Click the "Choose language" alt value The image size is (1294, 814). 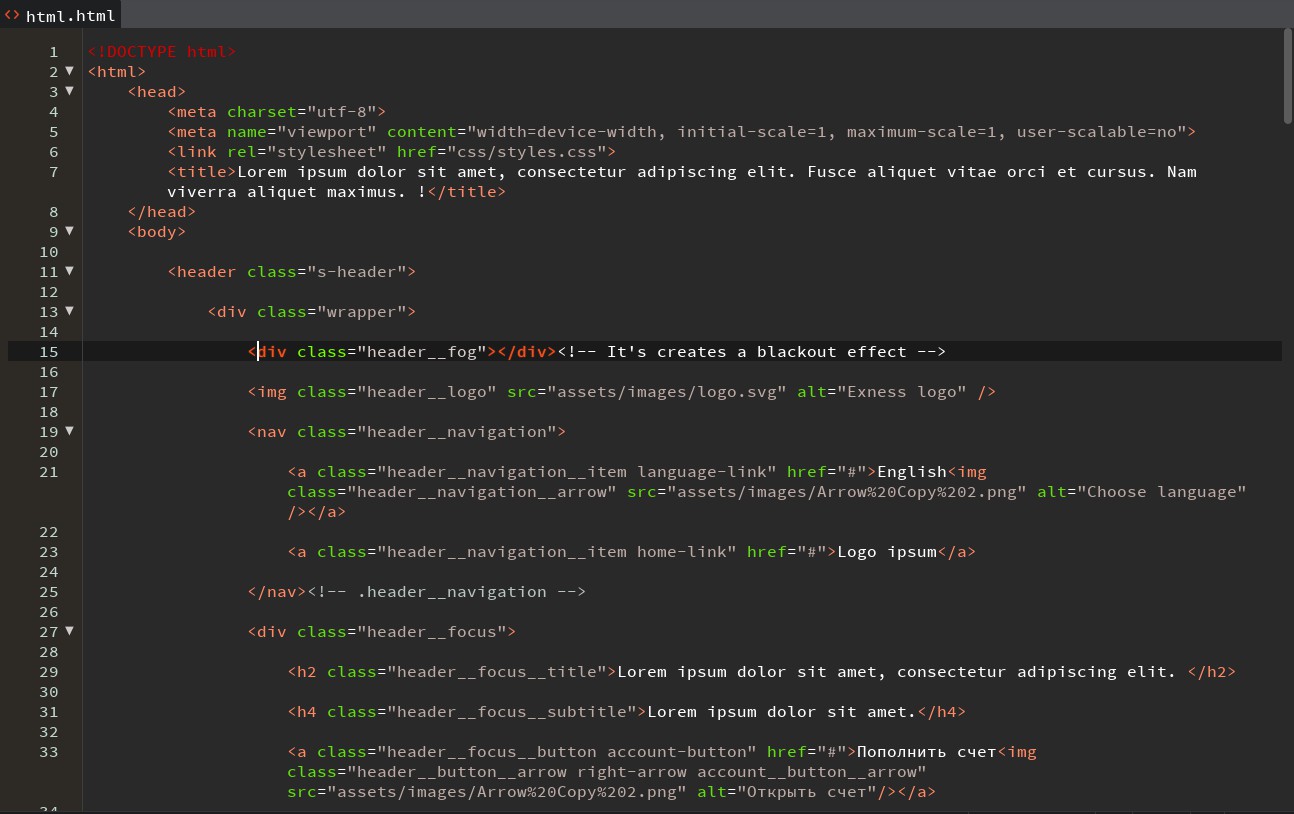[x=1161, y=492]
